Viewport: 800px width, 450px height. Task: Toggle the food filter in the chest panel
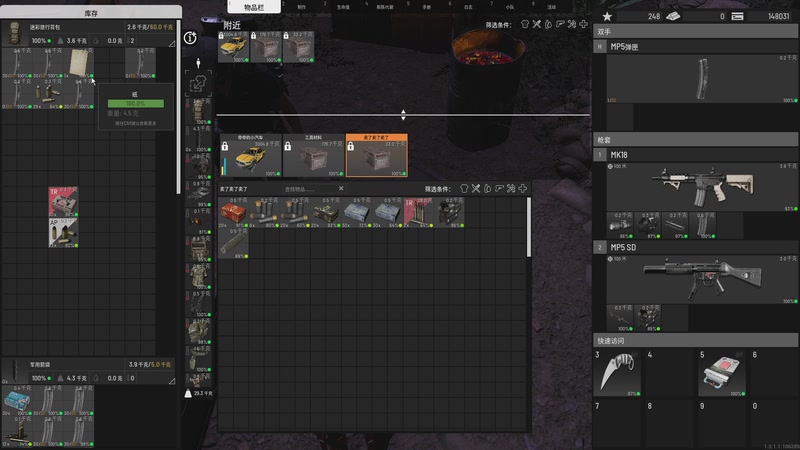pyautogui.click(x=476, y=188)
